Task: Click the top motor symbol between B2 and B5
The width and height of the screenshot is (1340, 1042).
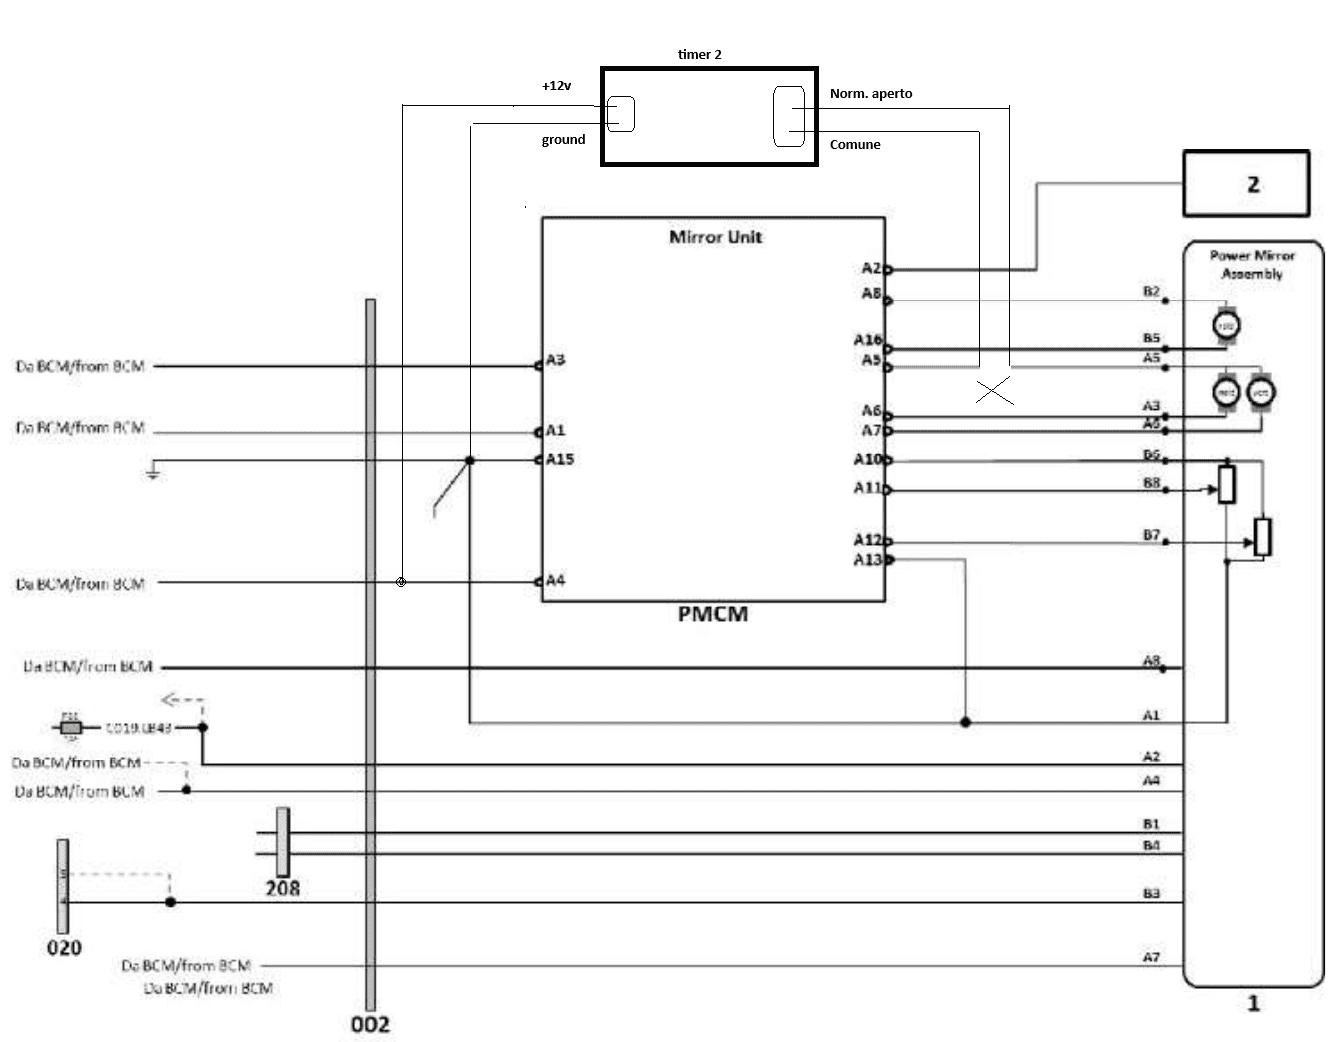Action: (x=1227, y=326)
